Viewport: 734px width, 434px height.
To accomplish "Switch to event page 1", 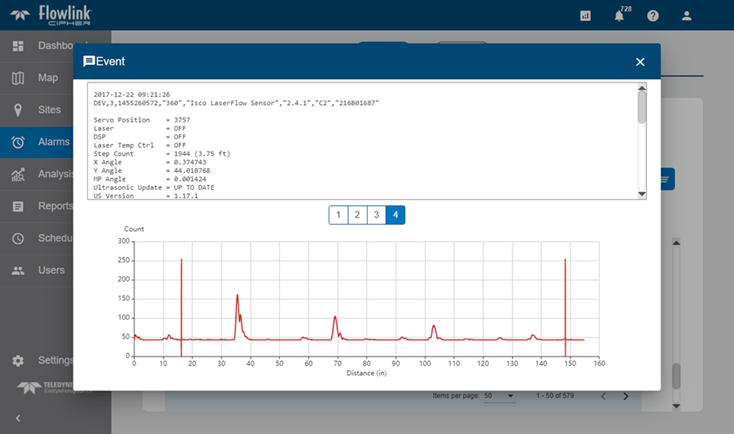I will pos(339,215).
